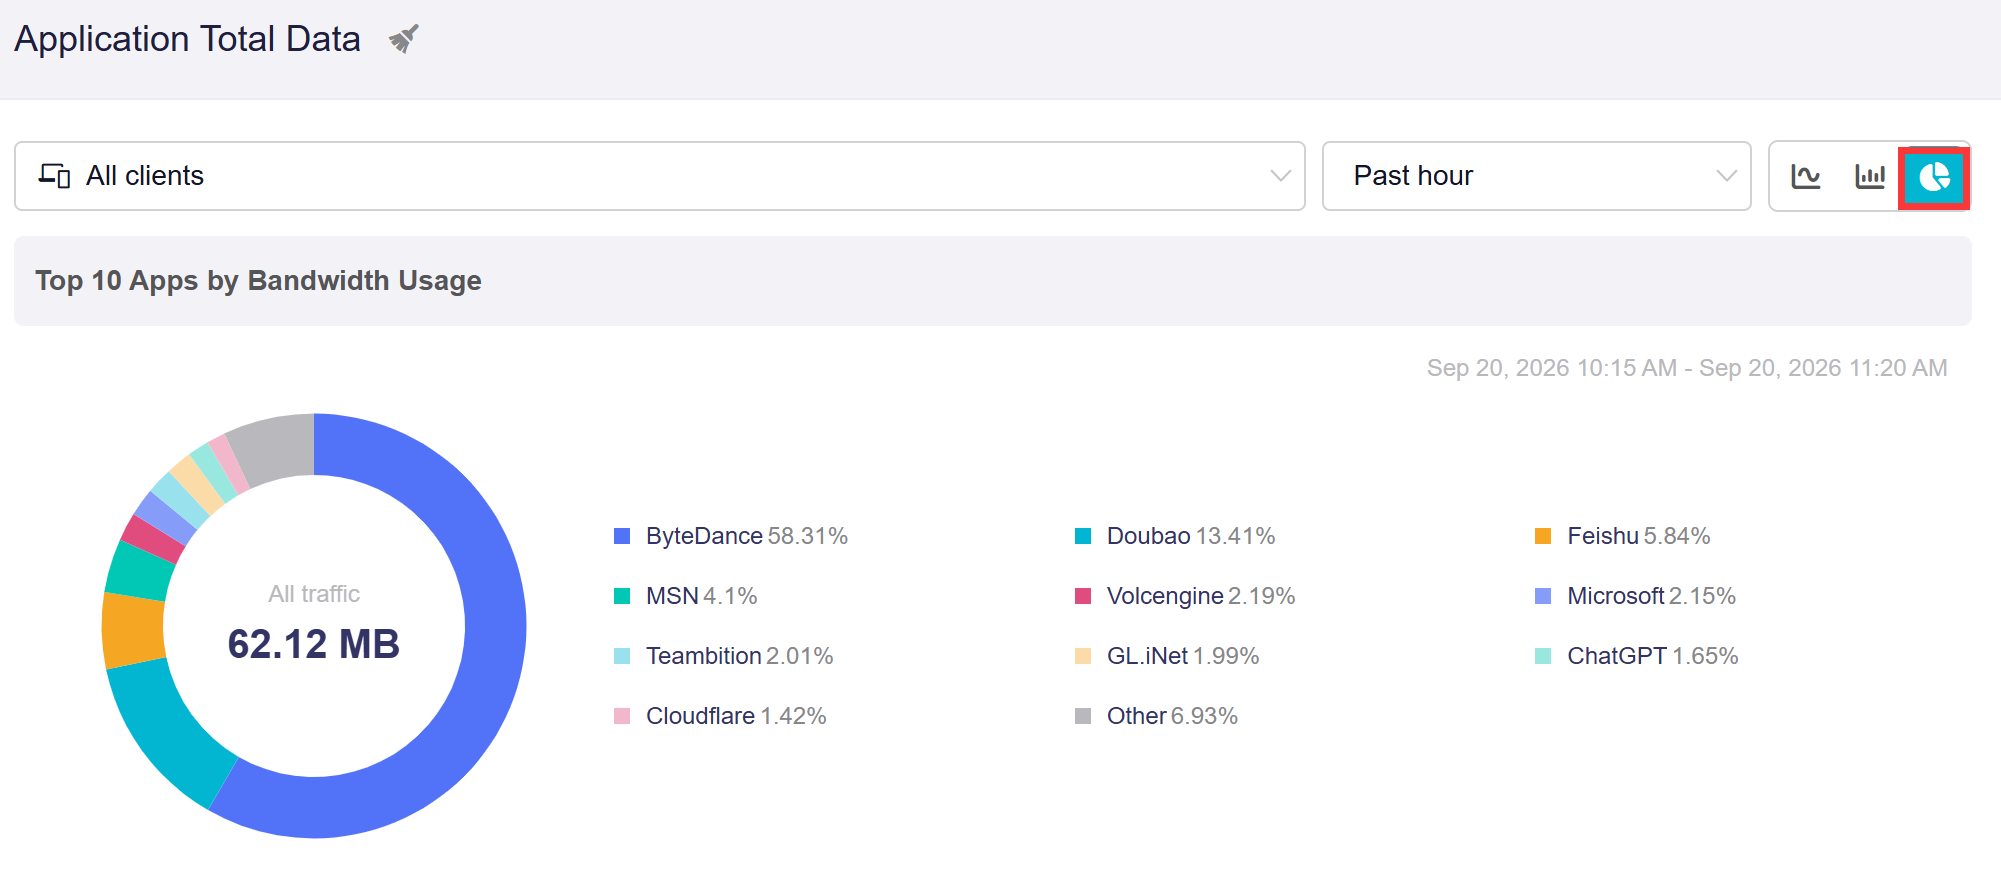Click the GL.iNet legend color square

[x=1083, y=656]
